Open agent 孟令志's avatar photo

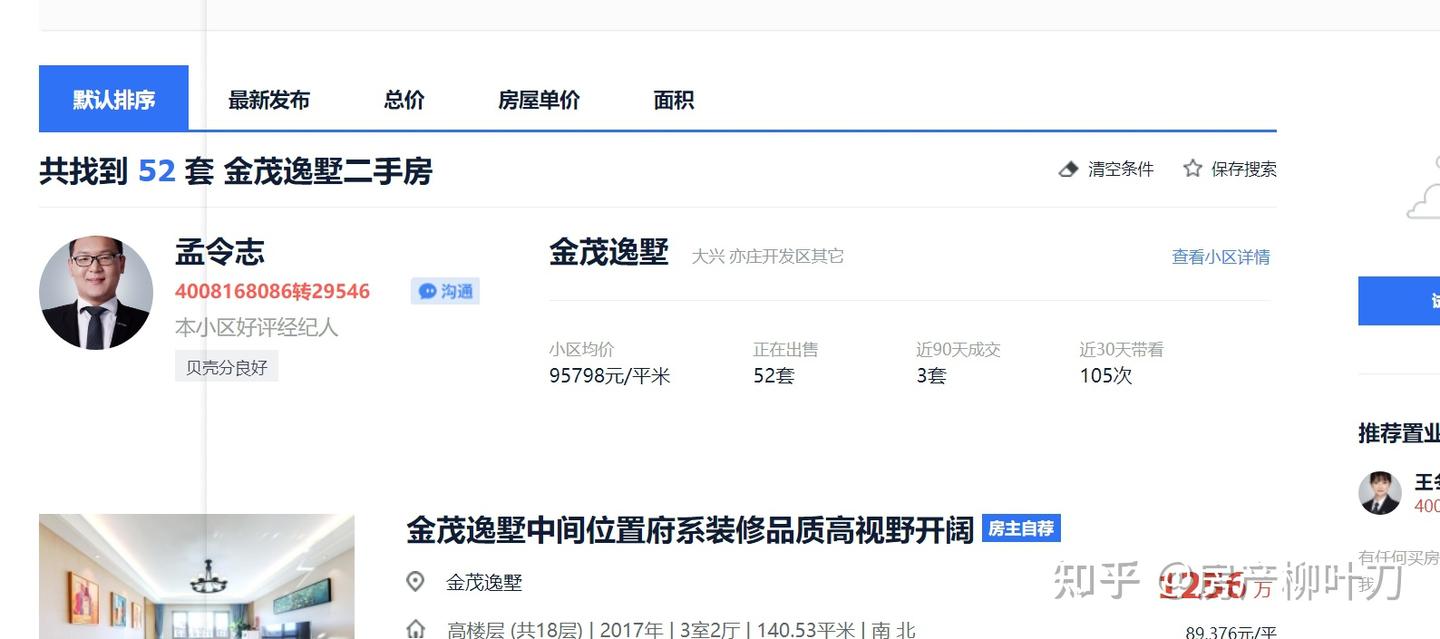coord(96,293)
